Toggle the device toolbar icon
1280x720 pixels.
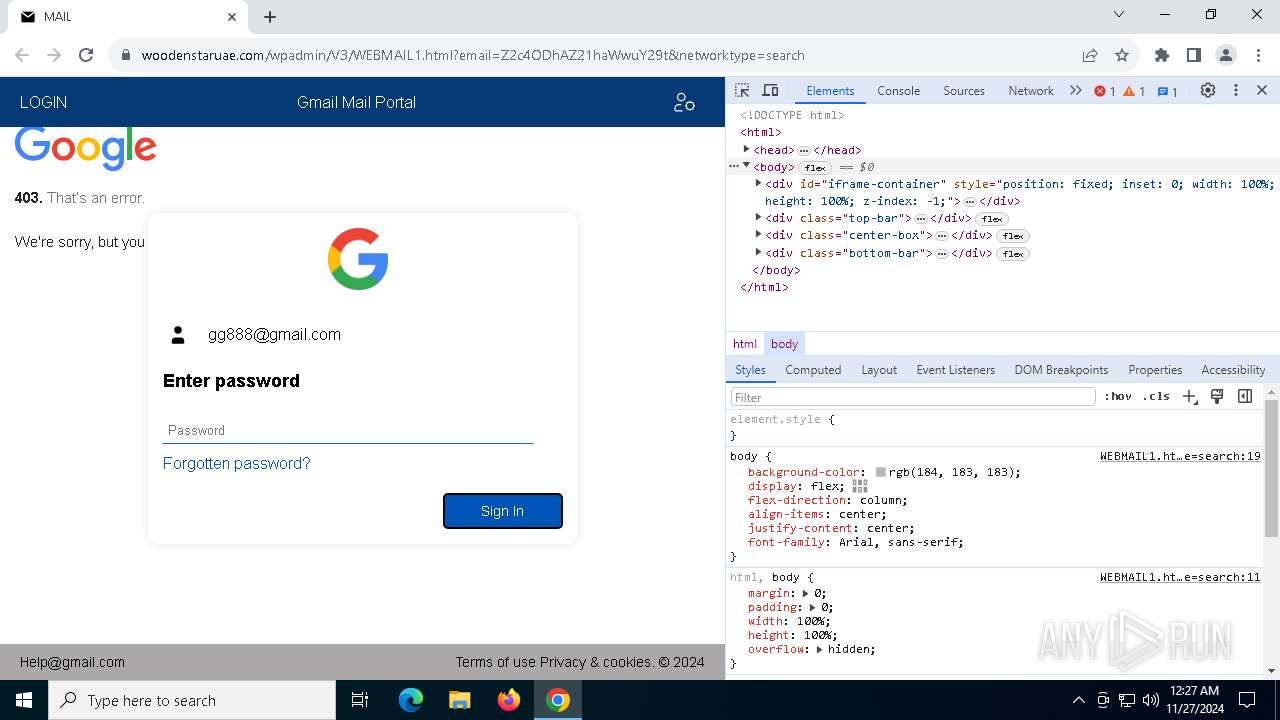770,90
